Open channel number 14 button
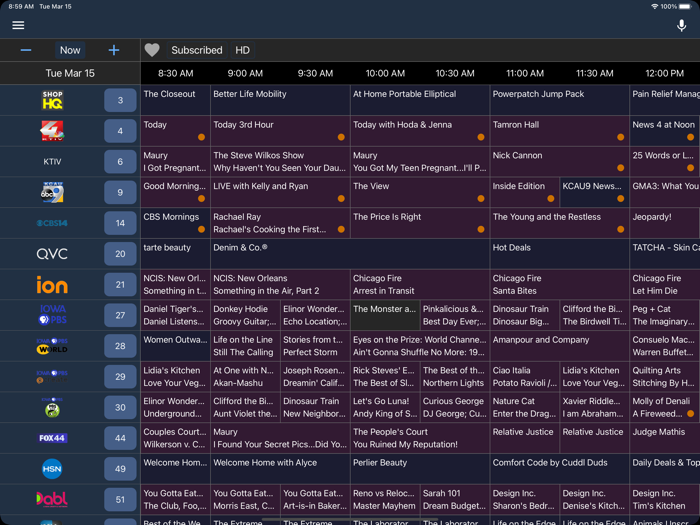Screen dimensions: 700x525 120,223
